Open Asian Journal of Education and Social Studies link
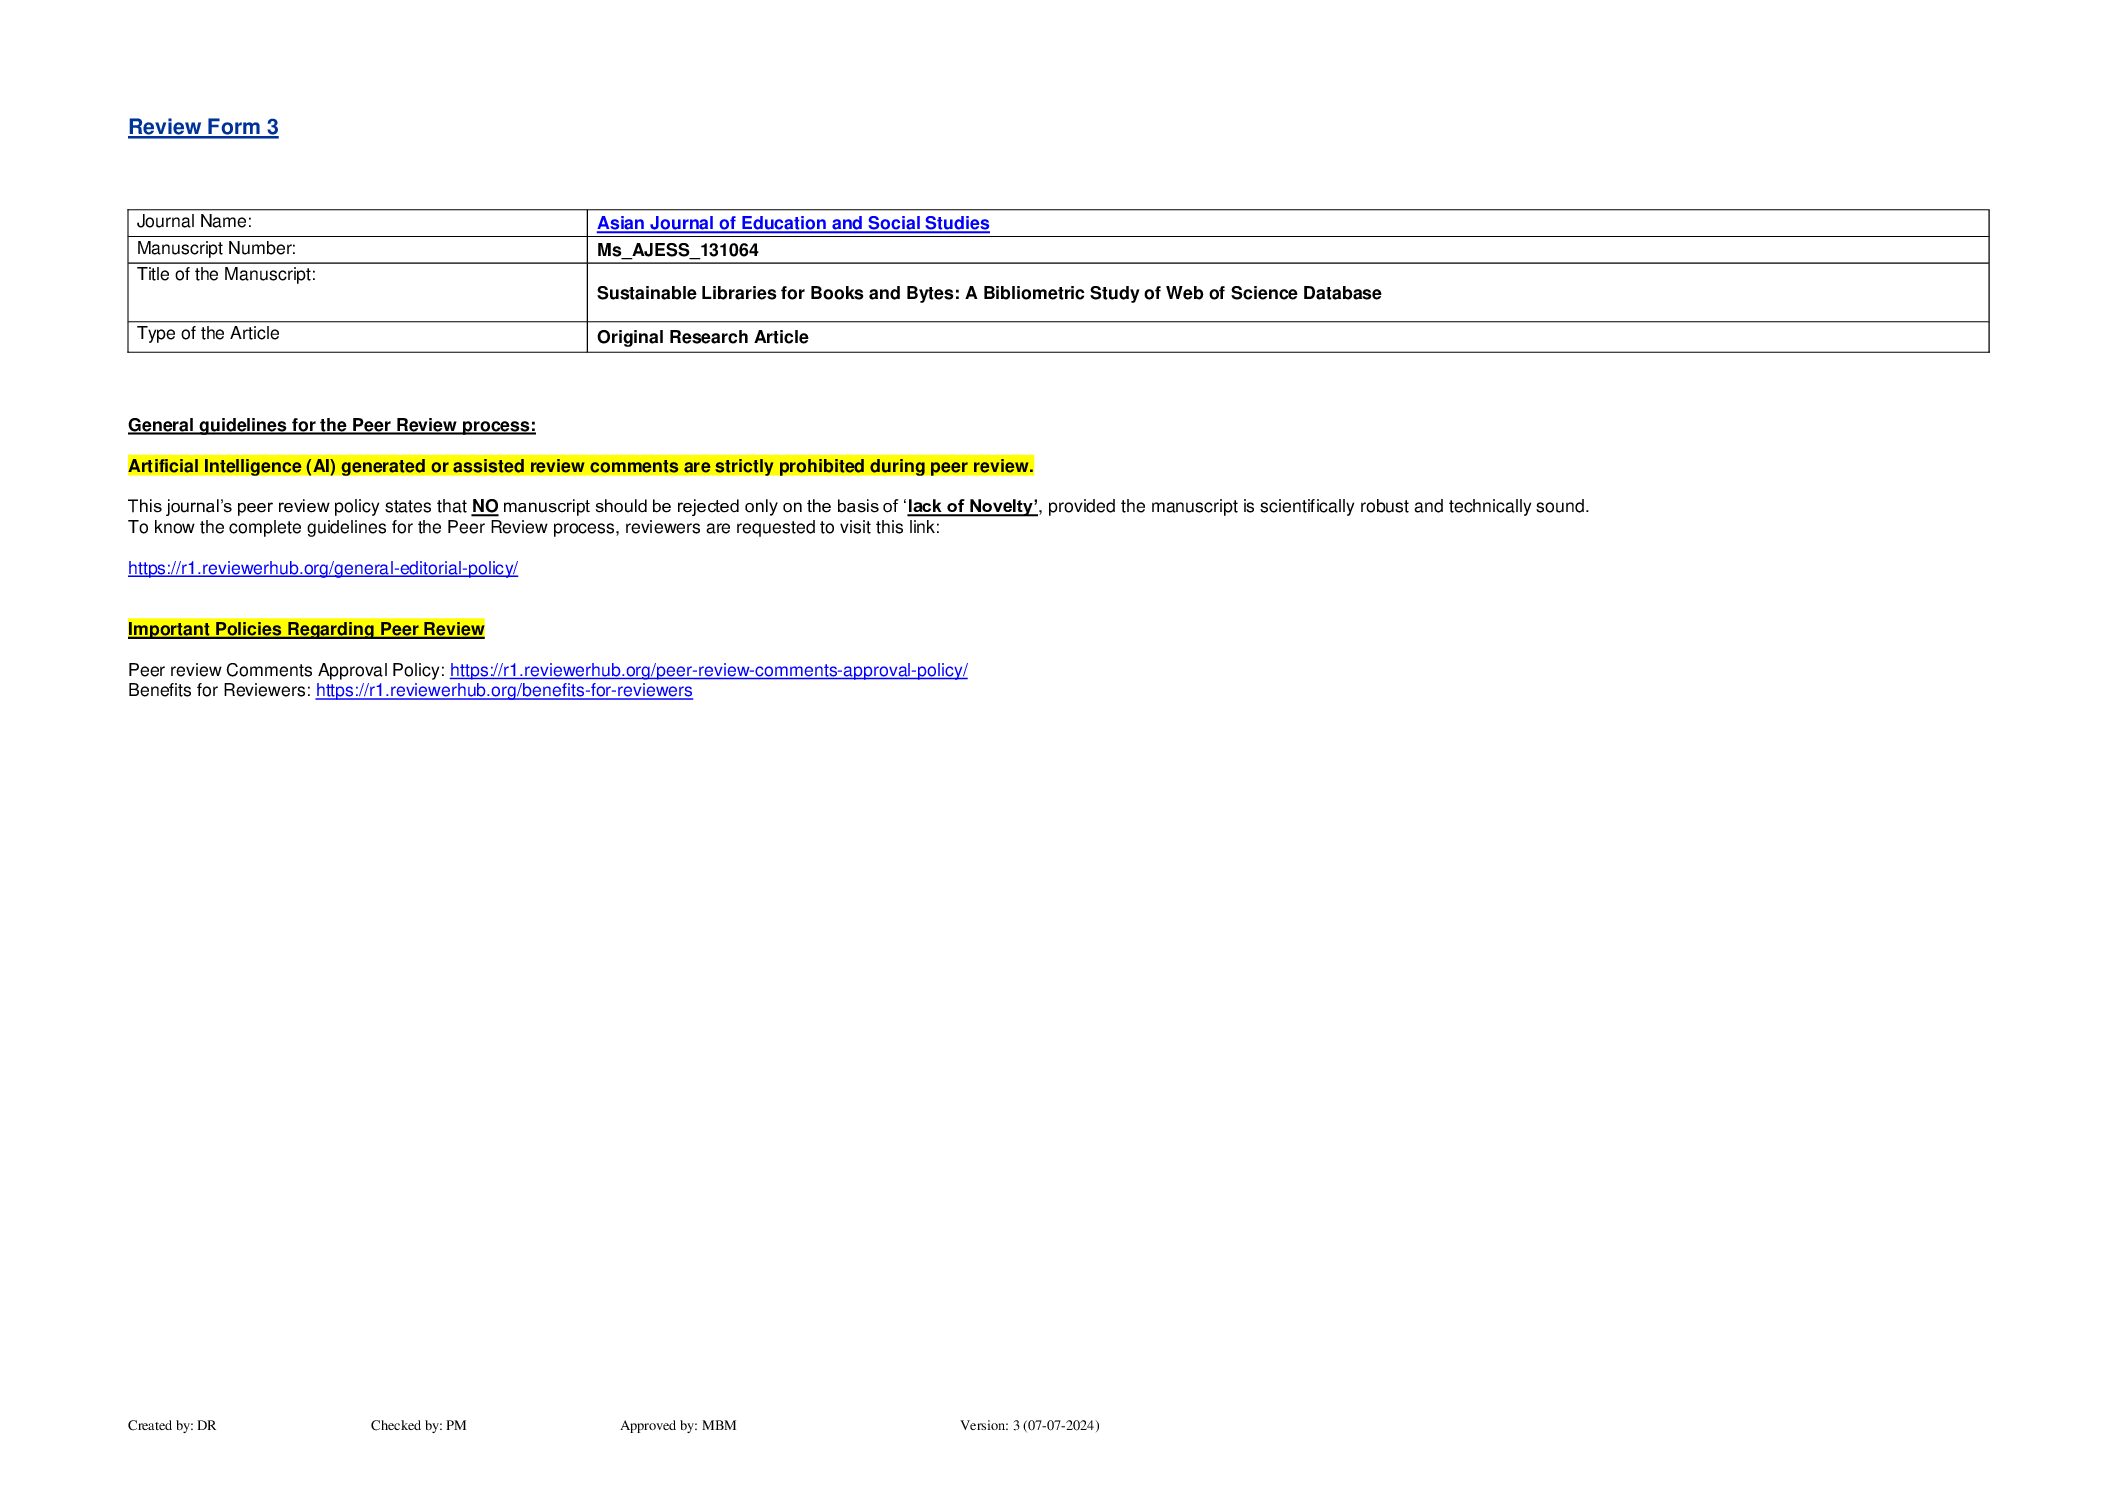The height and width of the screenshot is (1497, 2117). [x=792, y=223]
